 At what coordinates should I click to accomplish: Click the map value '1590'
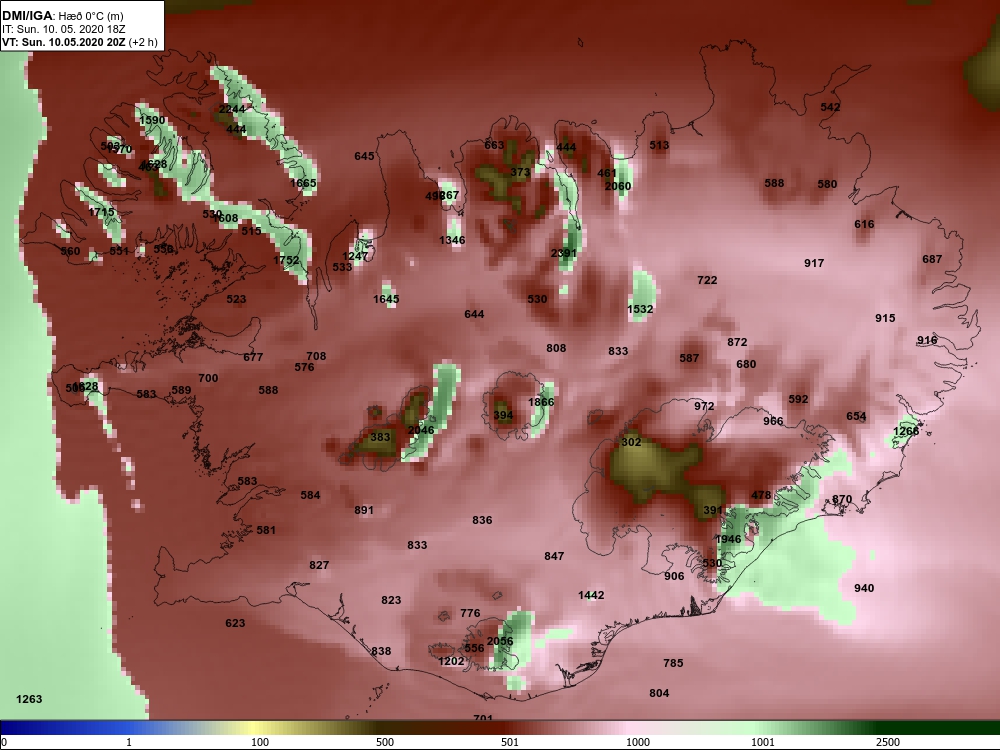pos(152,120)
